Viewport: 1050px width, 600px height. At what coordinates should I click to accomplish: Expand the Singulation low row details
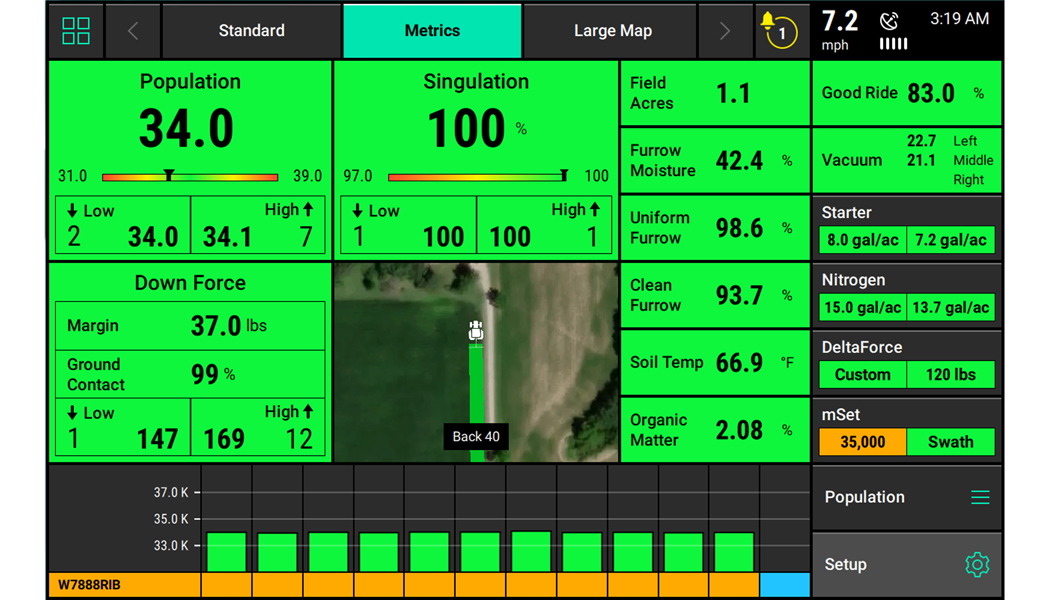[407, 225]
